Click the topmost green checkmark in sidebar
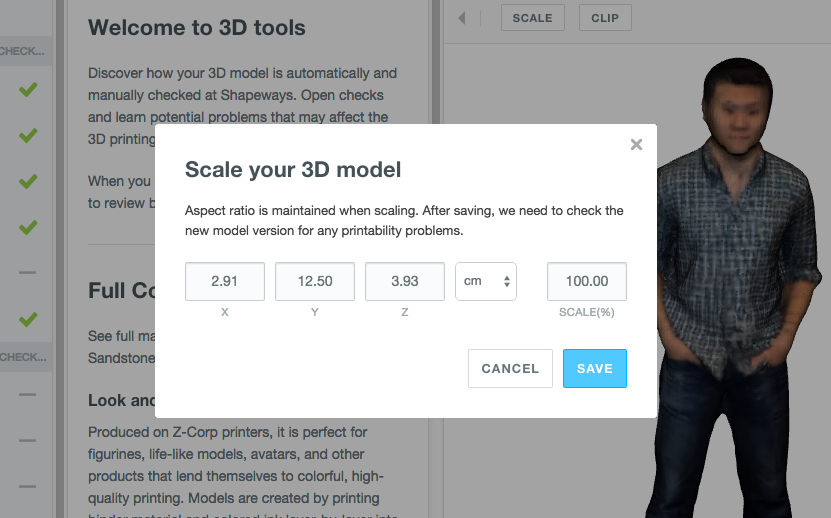831x518 pixels. pyautogui.click(x=28, y=90)
